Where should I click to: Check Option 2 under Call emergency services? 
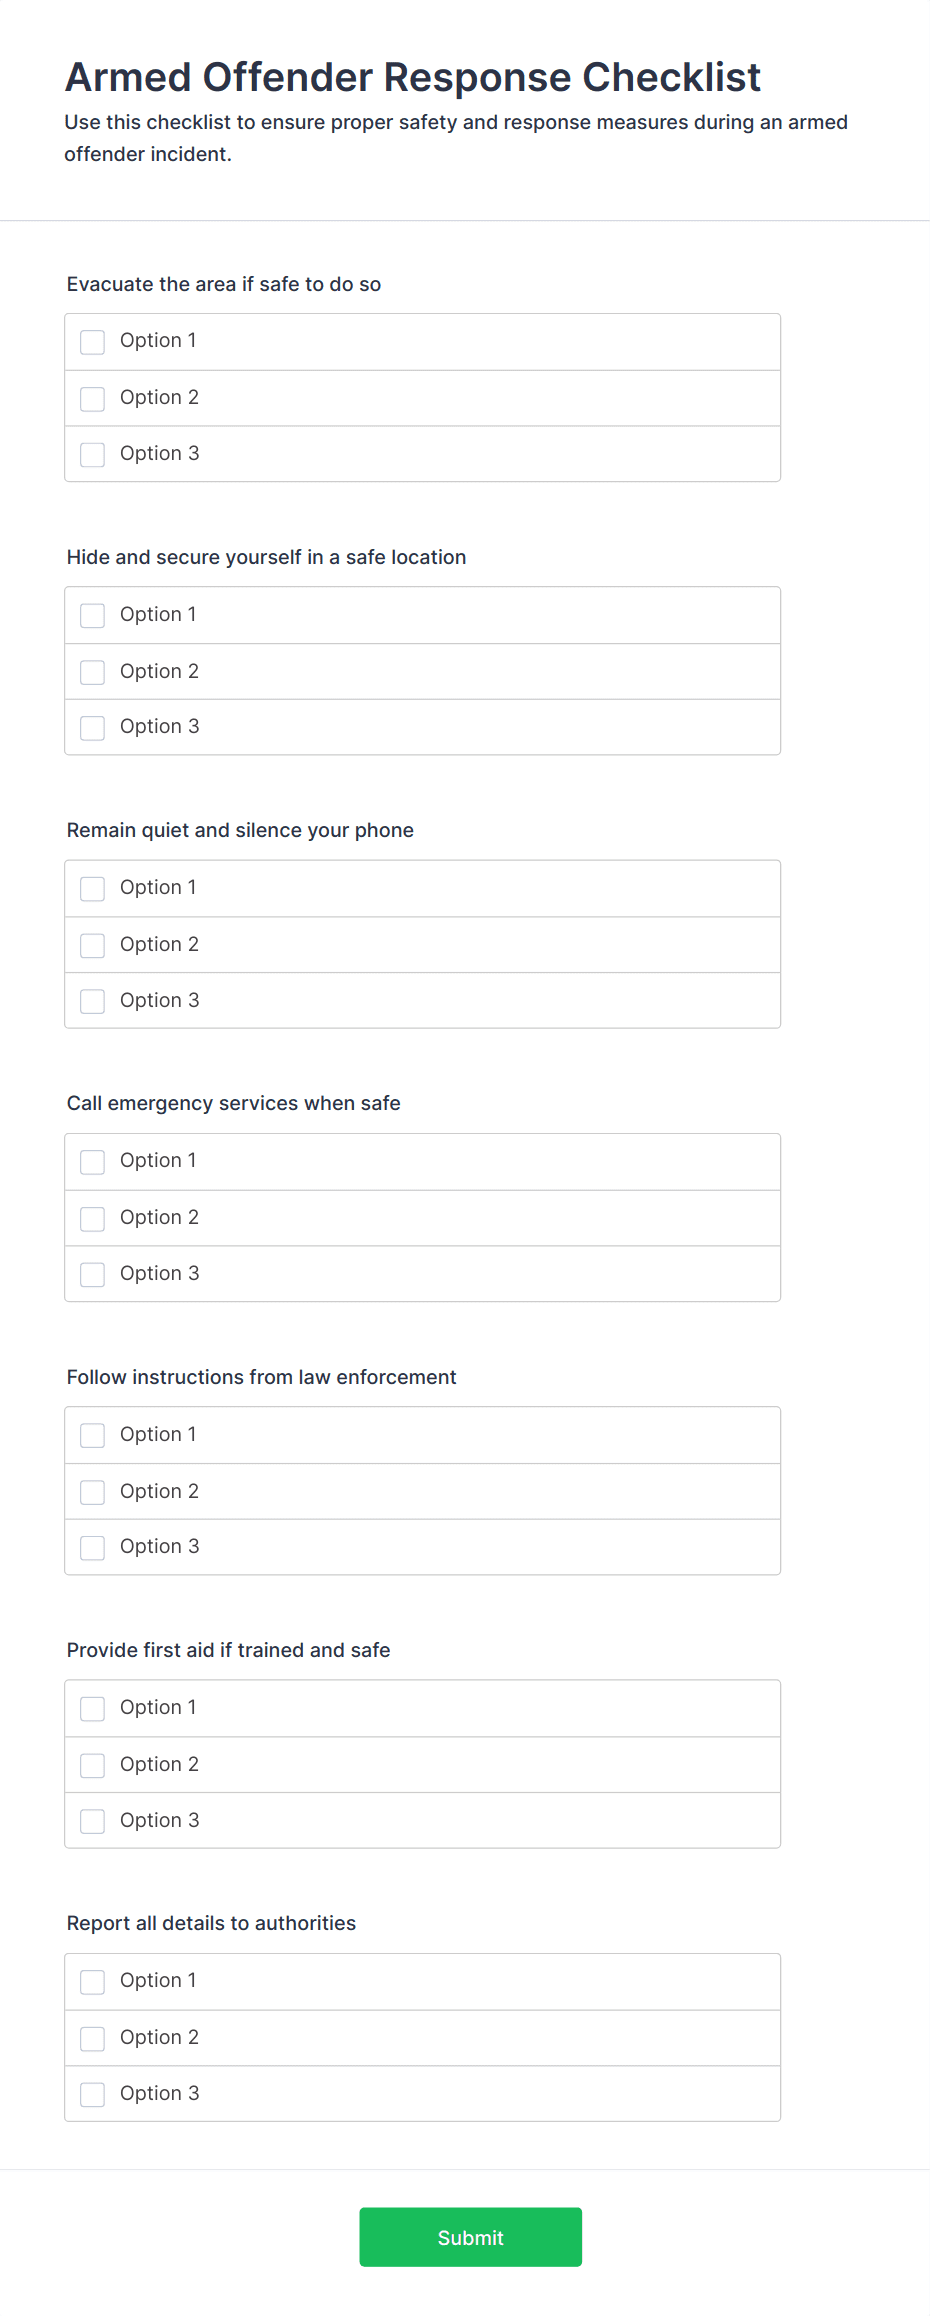[x=92, y=1218]
